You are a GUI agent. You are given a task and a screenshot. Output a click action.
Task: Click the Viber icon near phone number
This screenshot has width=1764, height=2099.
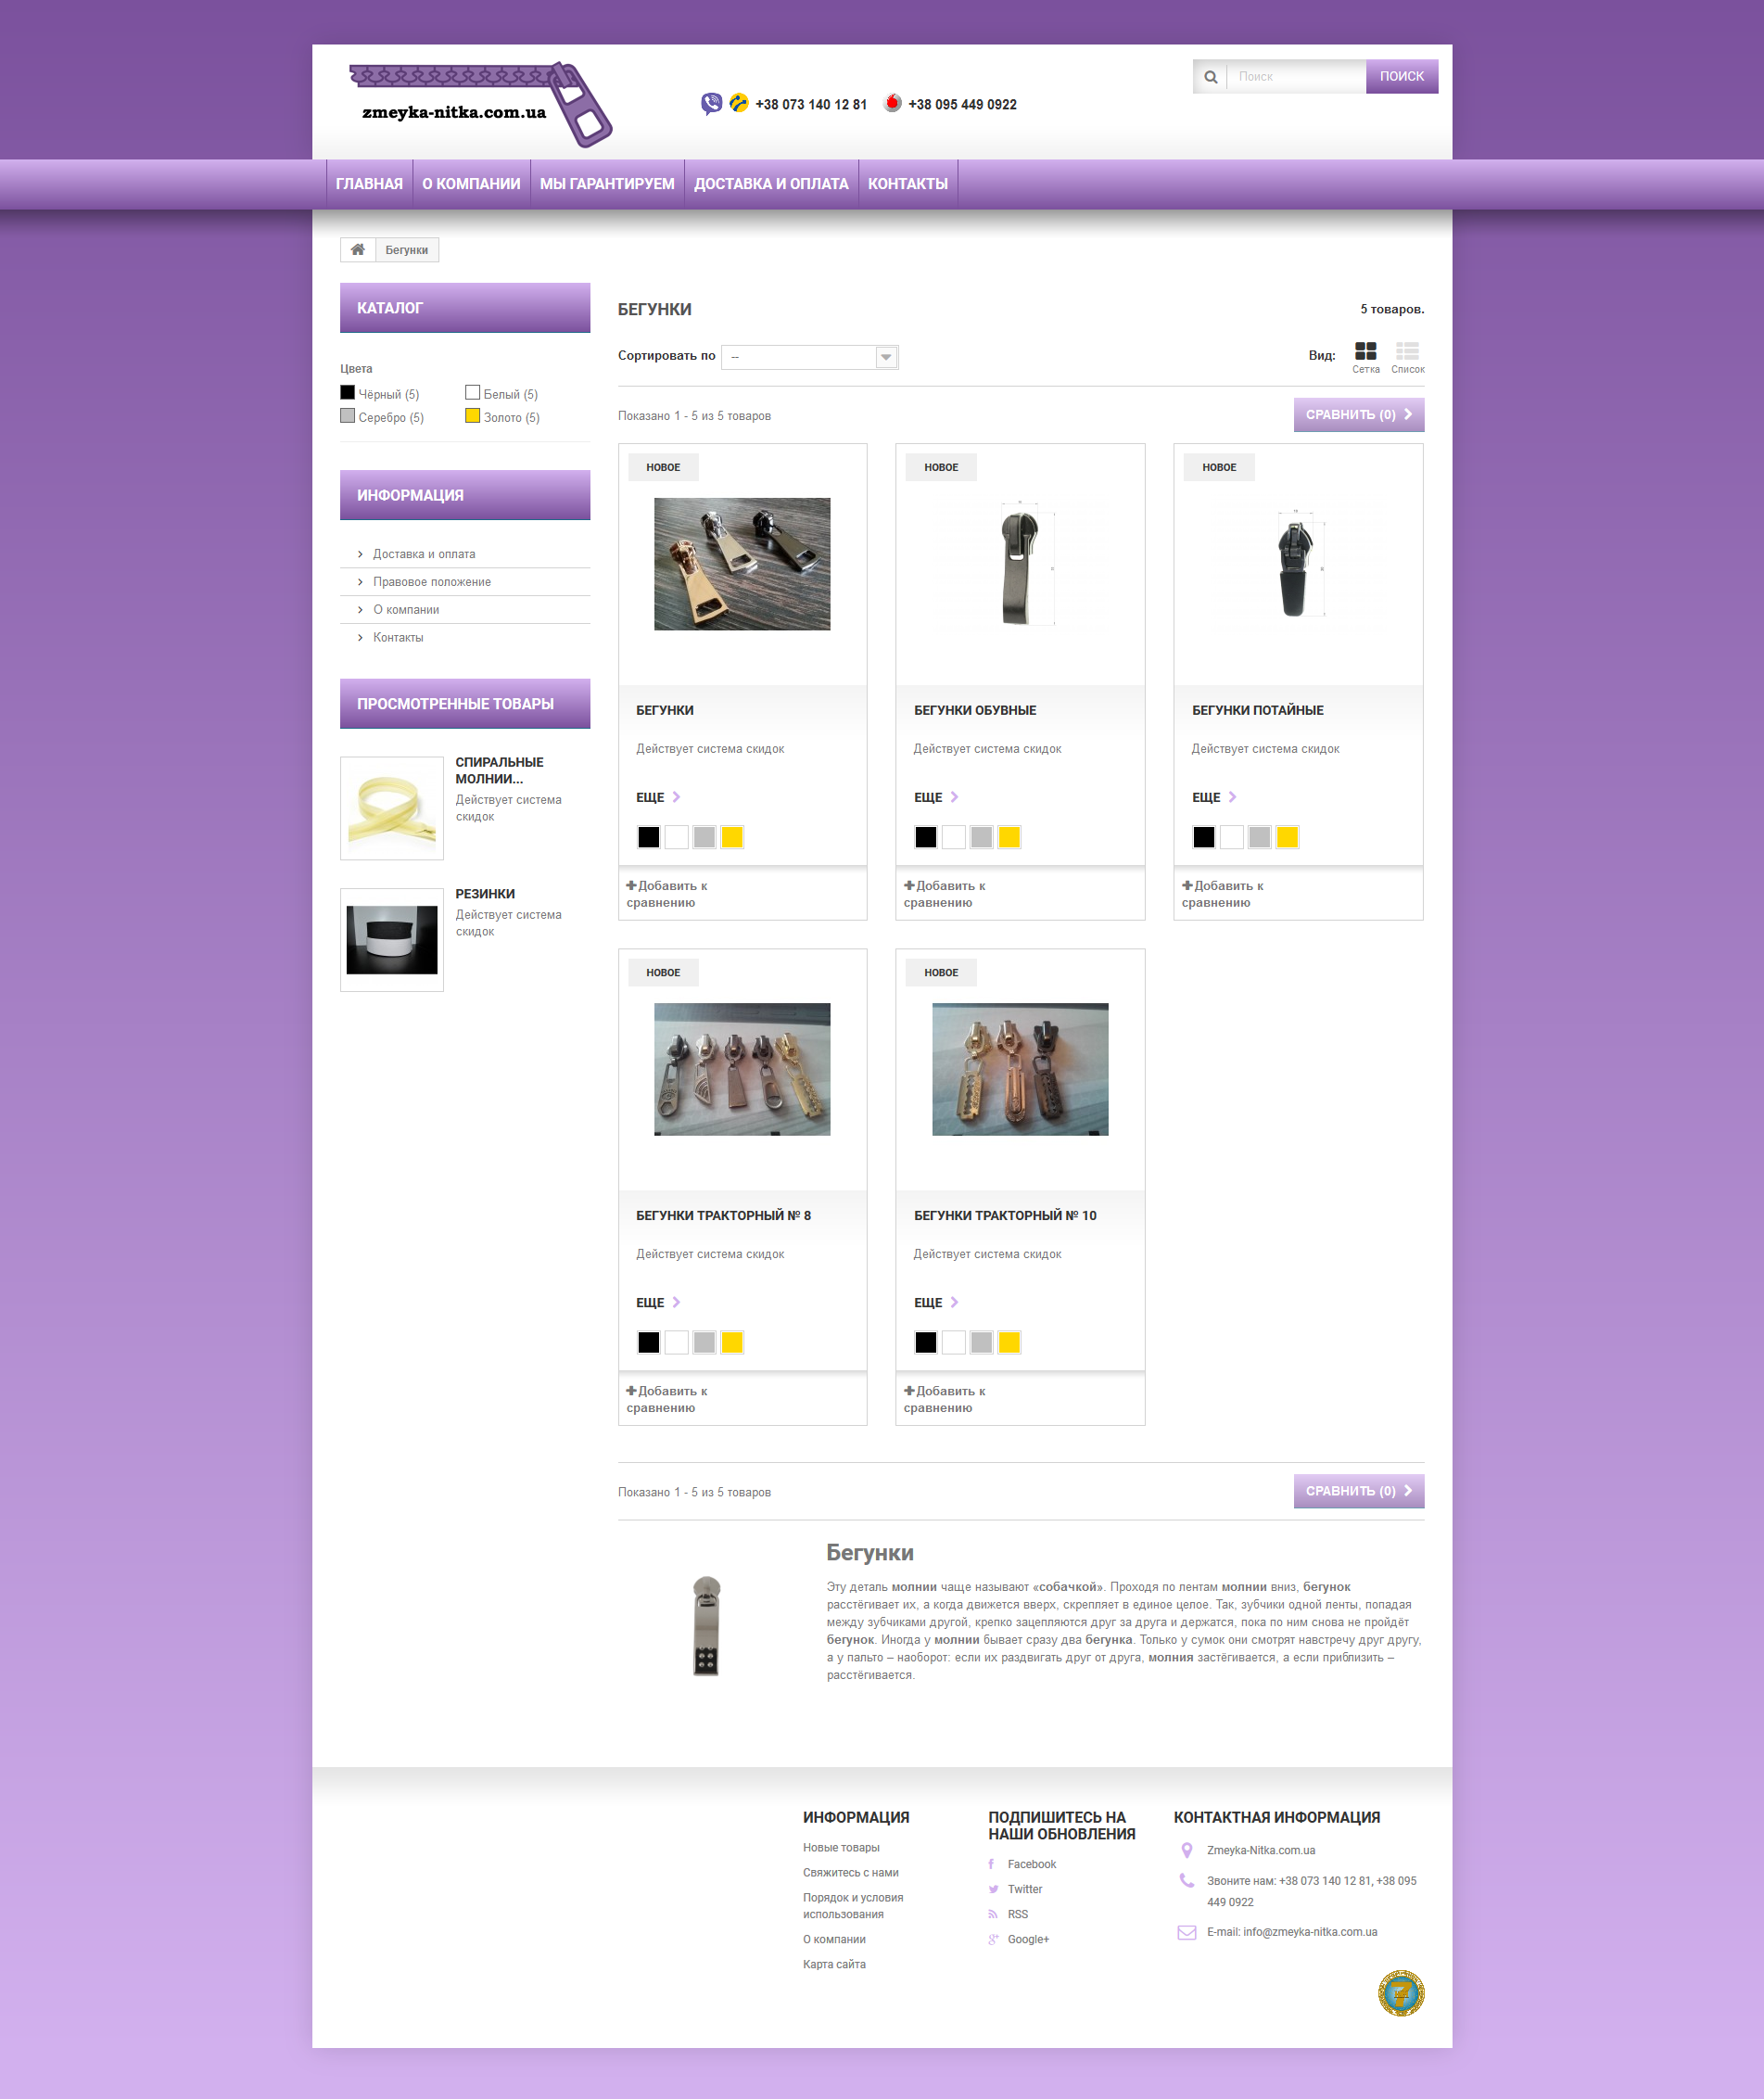pyautogui.click(x=711, y=104)
